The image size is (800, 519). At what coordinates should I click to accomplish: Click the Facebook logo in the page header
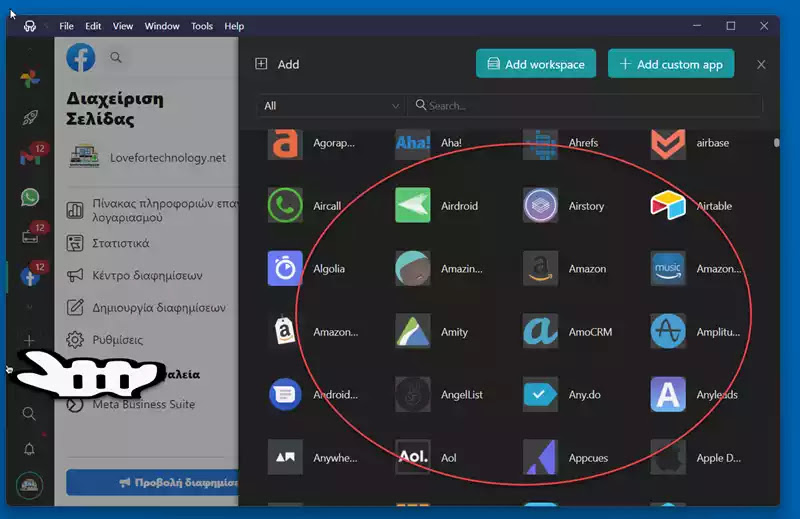[81, 58]
